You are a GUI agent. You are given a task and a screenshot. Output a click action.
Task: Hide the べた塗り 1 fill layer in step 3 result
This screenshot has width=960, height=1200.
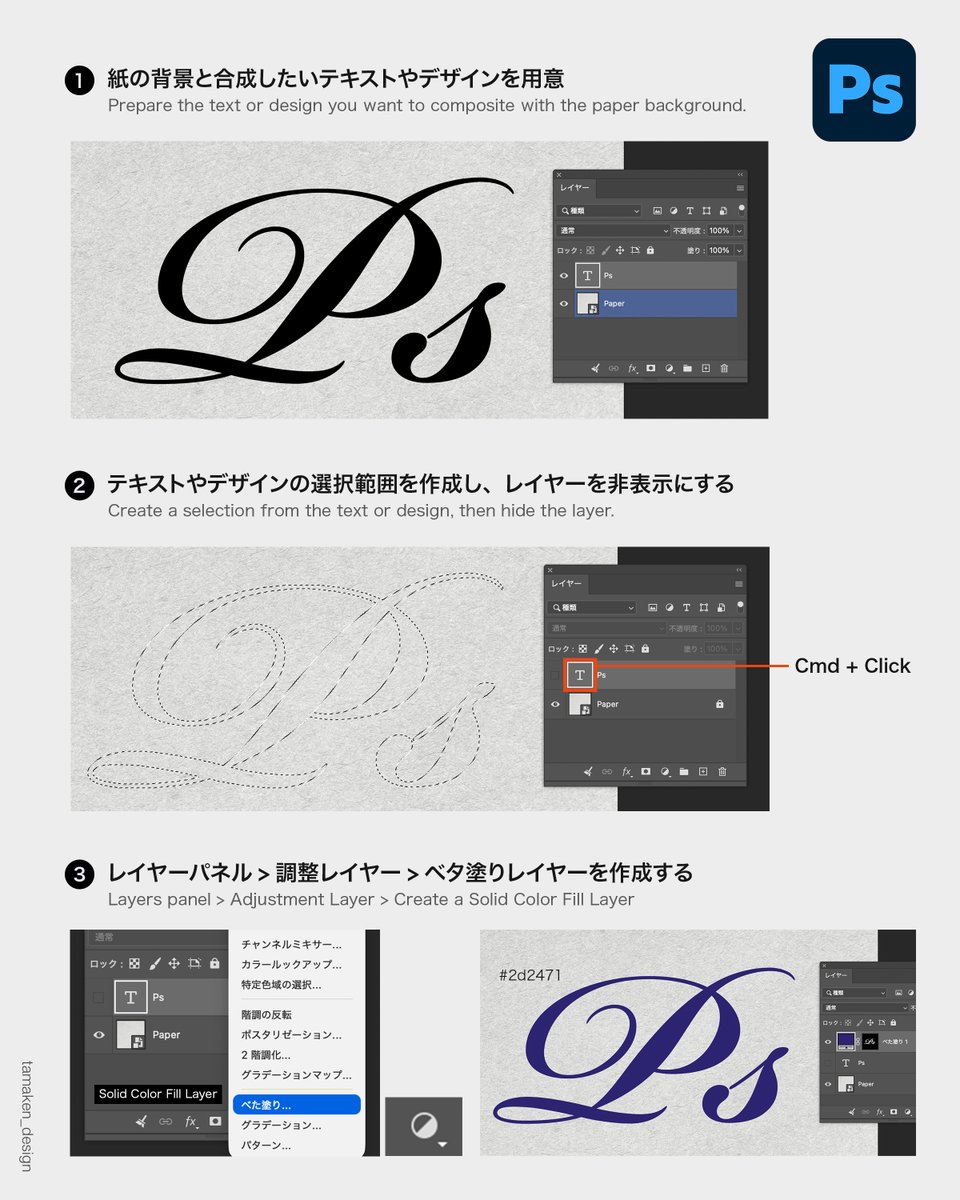[x=828, y=1042]
